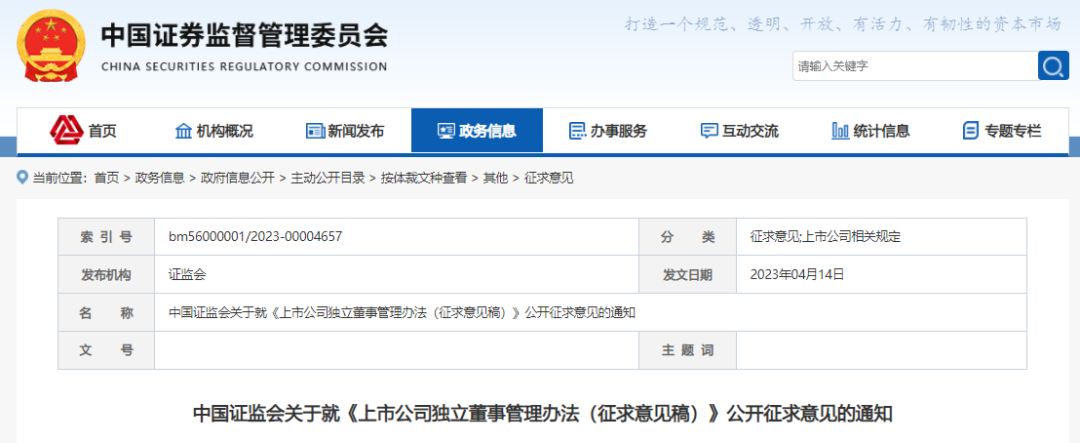
Task: Open the 政务信息 navigation tab
Action: click(477, 131)
